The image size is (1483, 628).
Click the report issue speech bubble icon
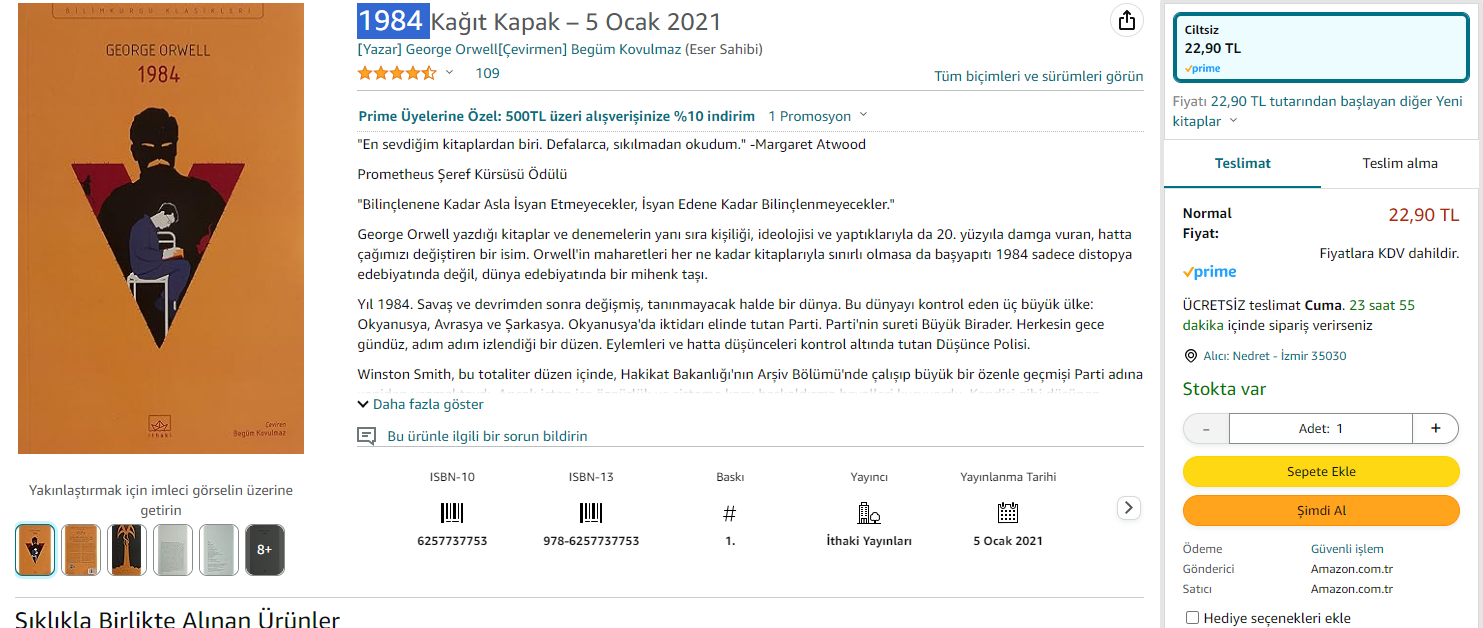pos(367,436)
